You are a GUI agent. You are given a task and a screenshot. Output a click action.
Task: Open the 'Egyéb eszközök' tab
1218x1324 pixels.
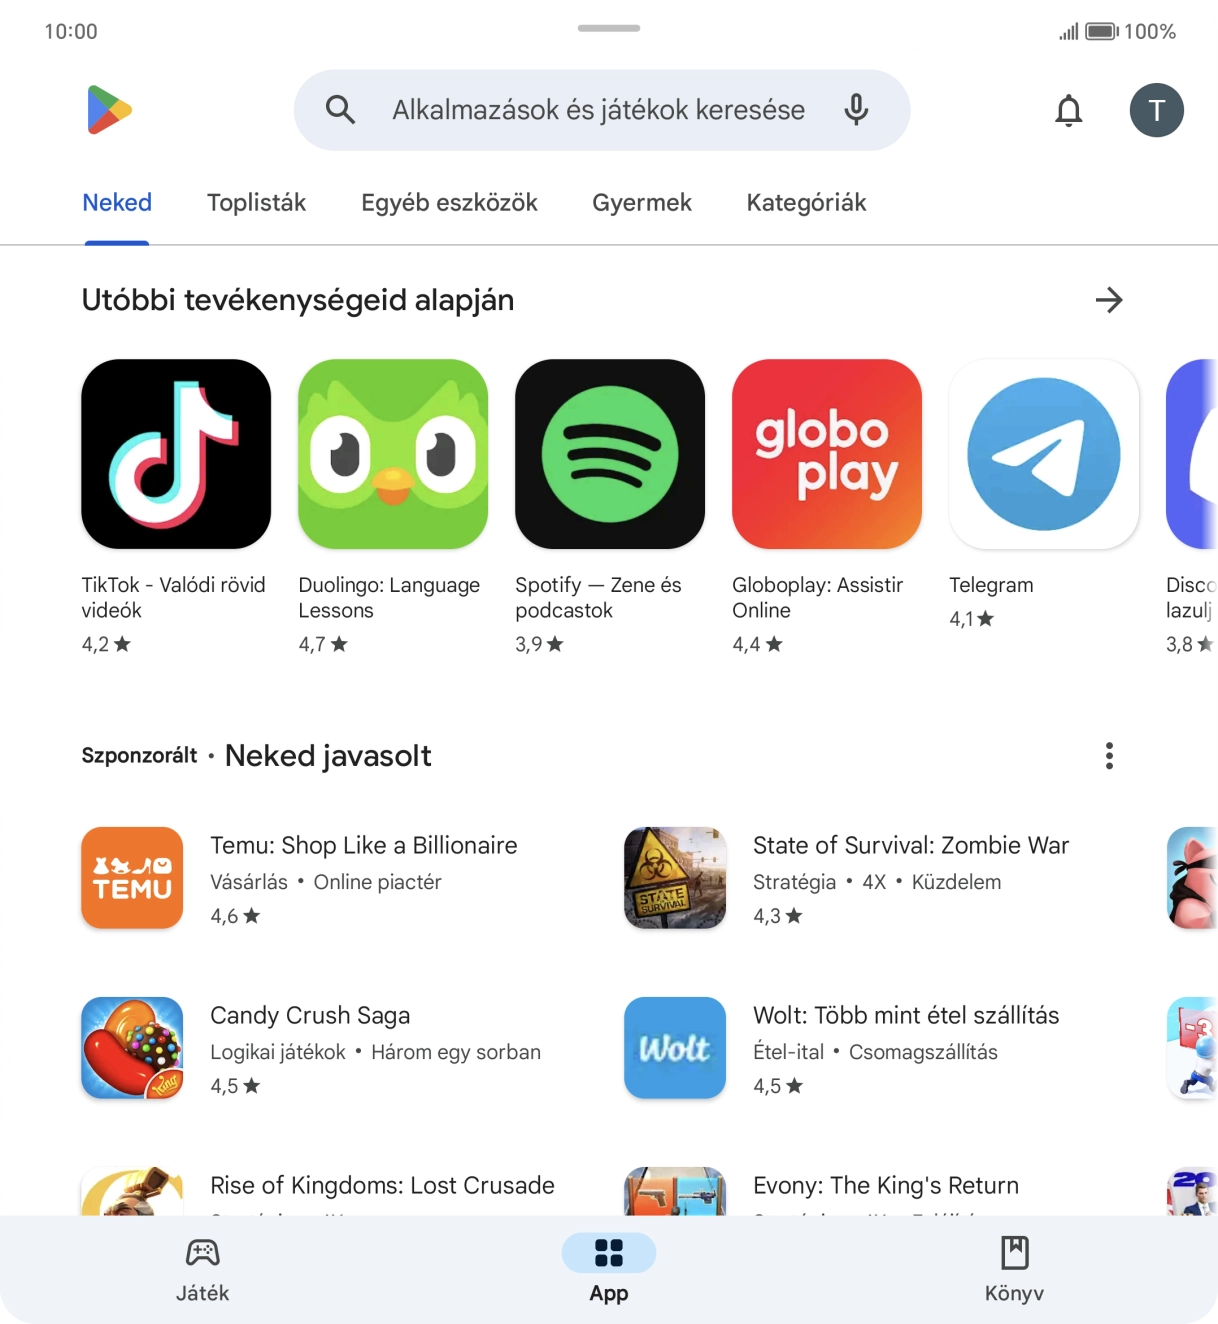449,203
